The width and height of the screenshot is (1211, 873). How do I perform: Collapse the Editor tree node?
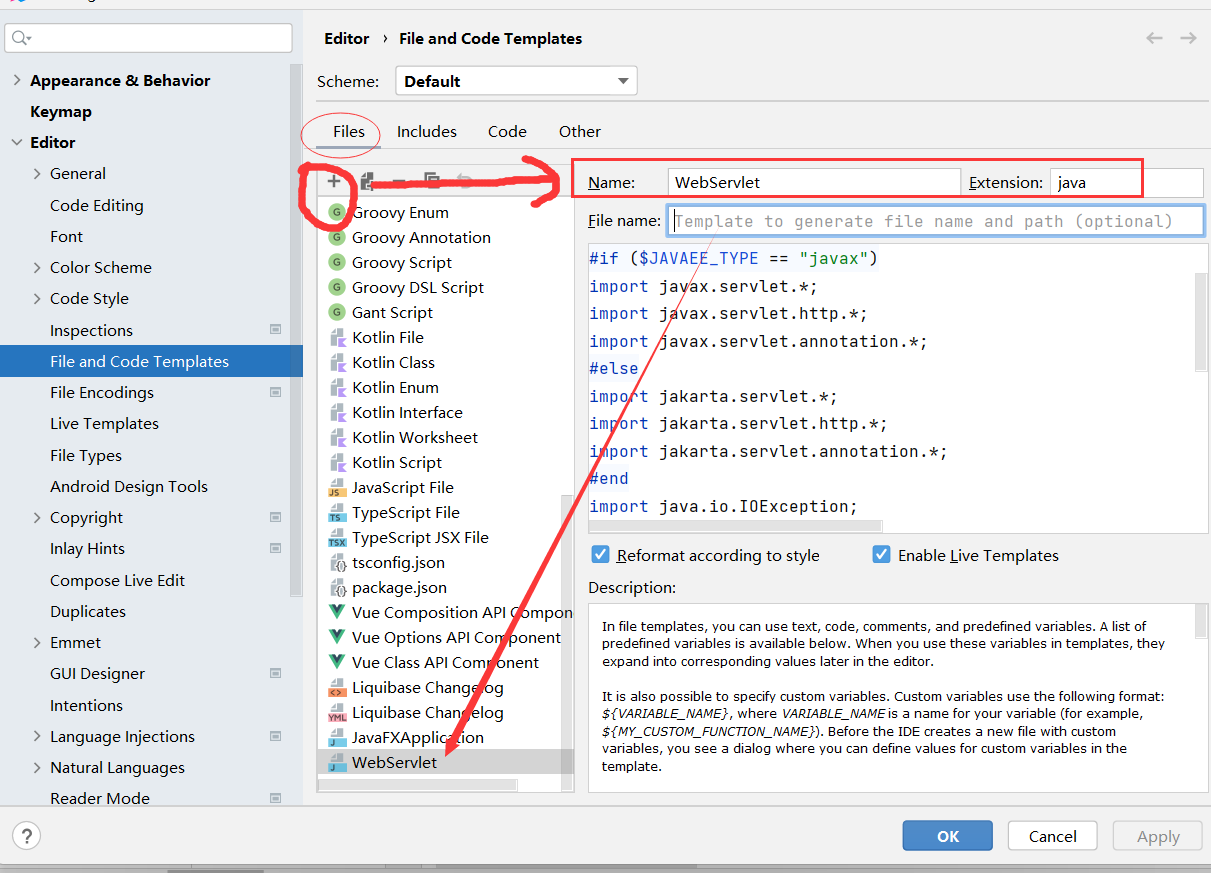[x=17, y=142]
